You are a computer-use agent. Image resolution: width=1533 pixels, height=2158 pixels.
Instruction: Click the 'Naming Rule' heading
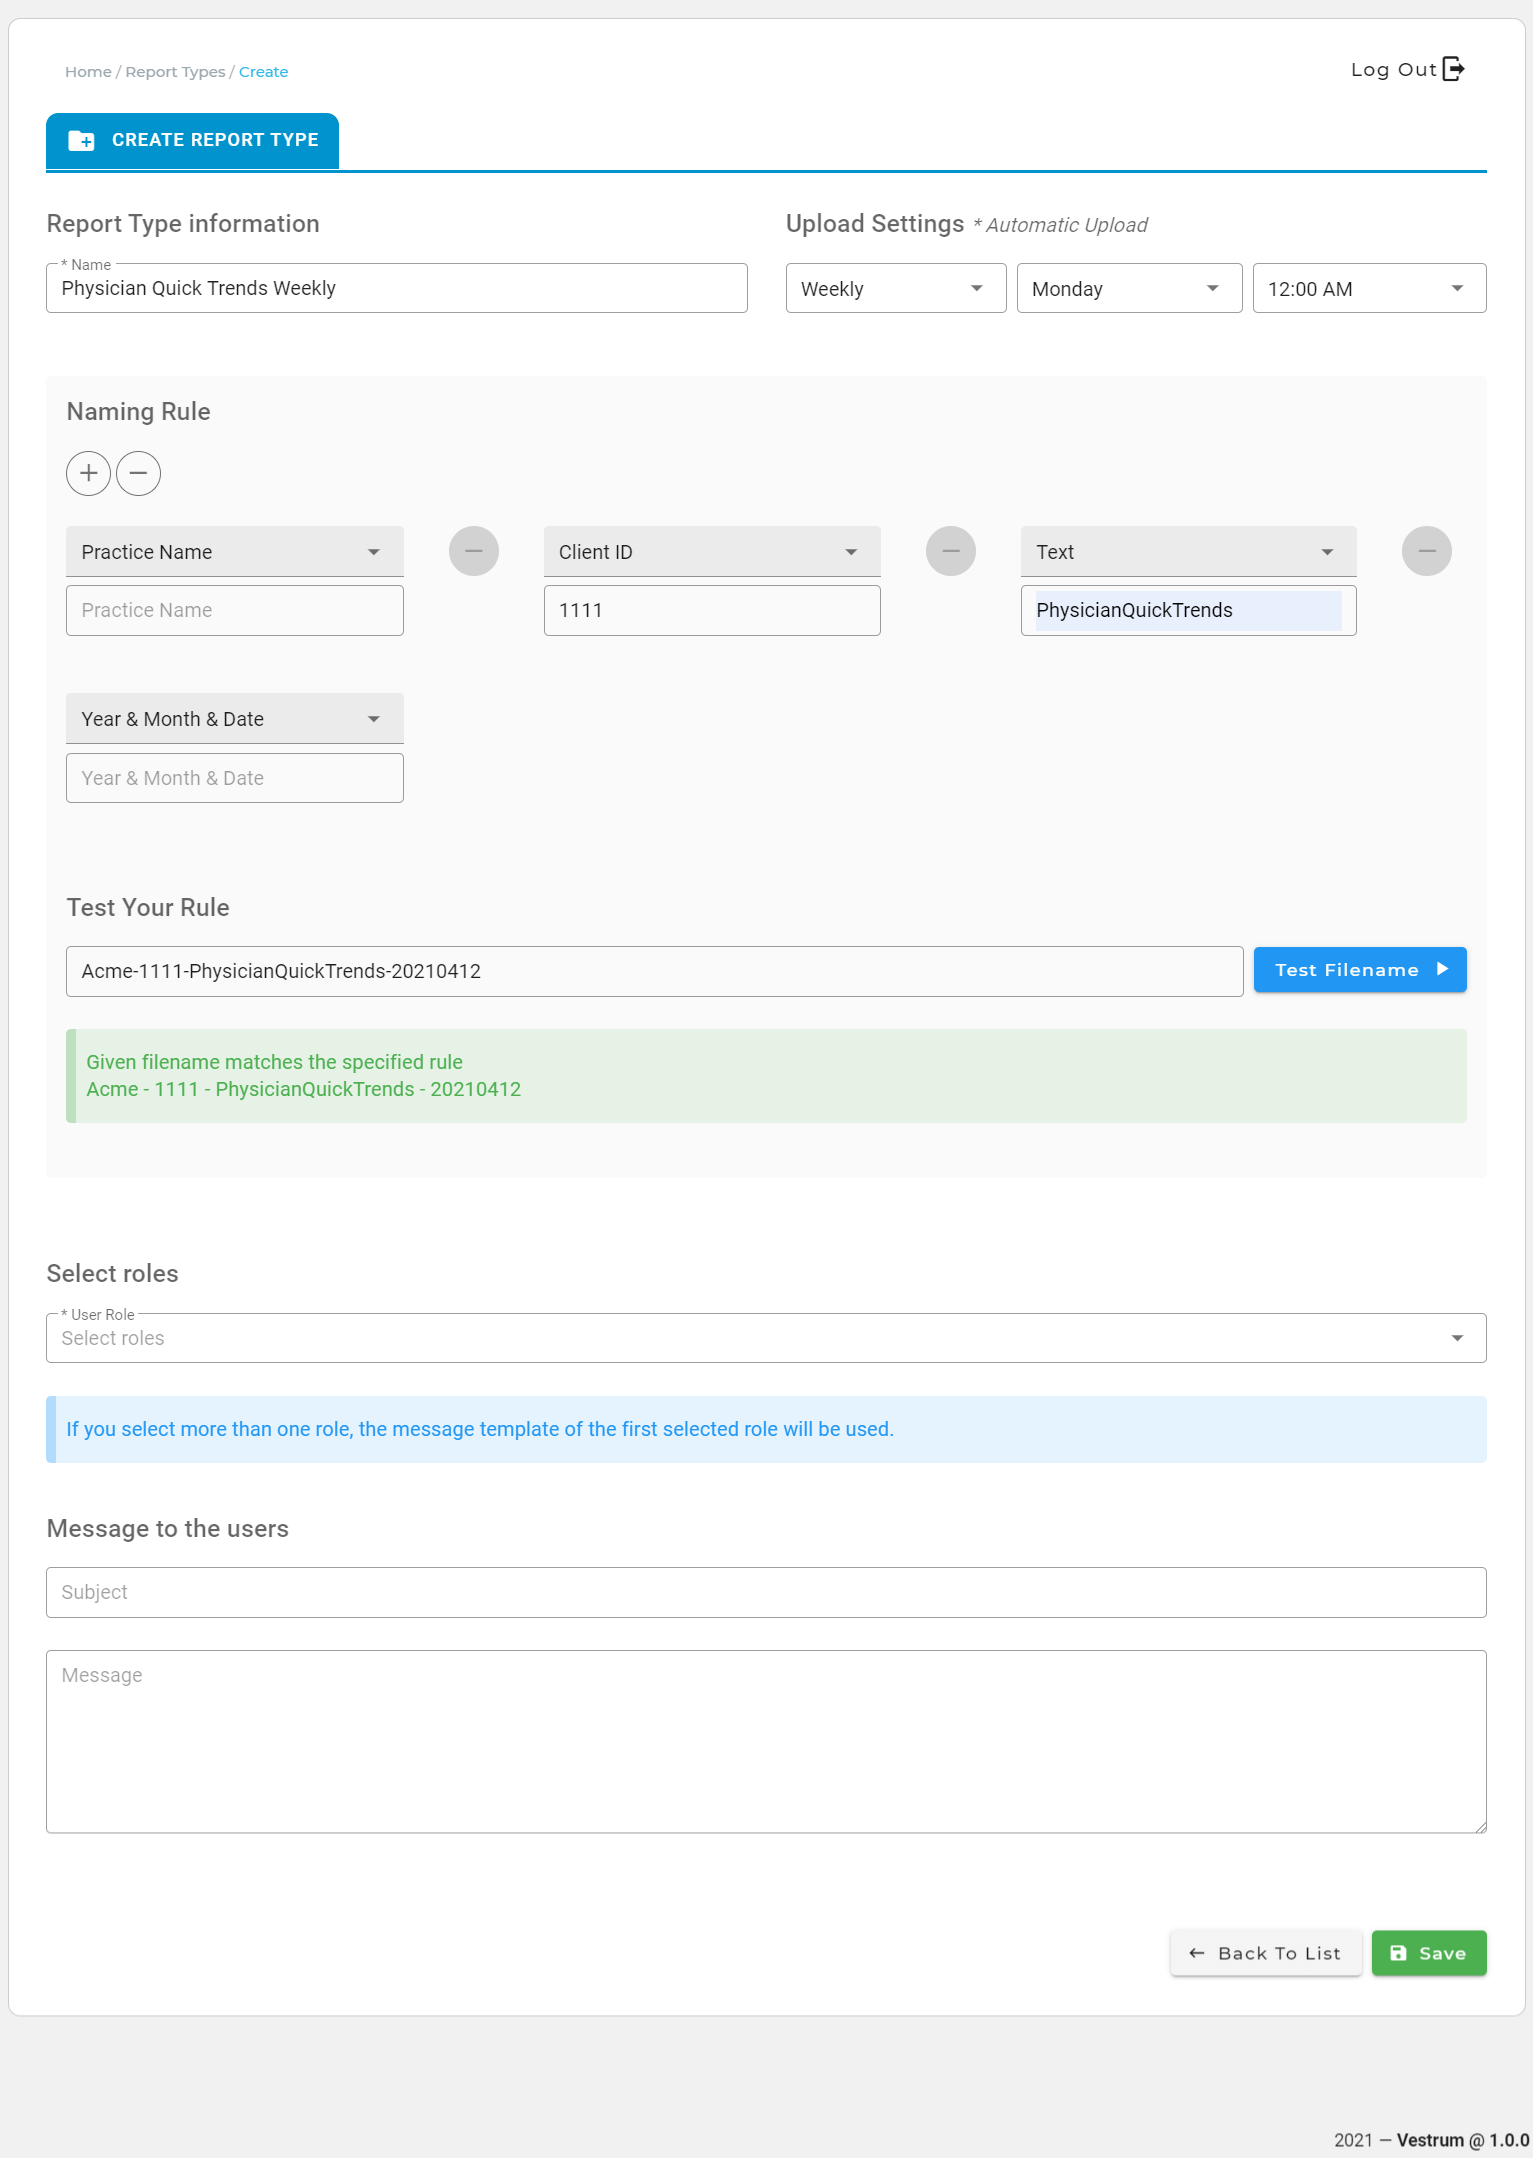pos(138,411)
